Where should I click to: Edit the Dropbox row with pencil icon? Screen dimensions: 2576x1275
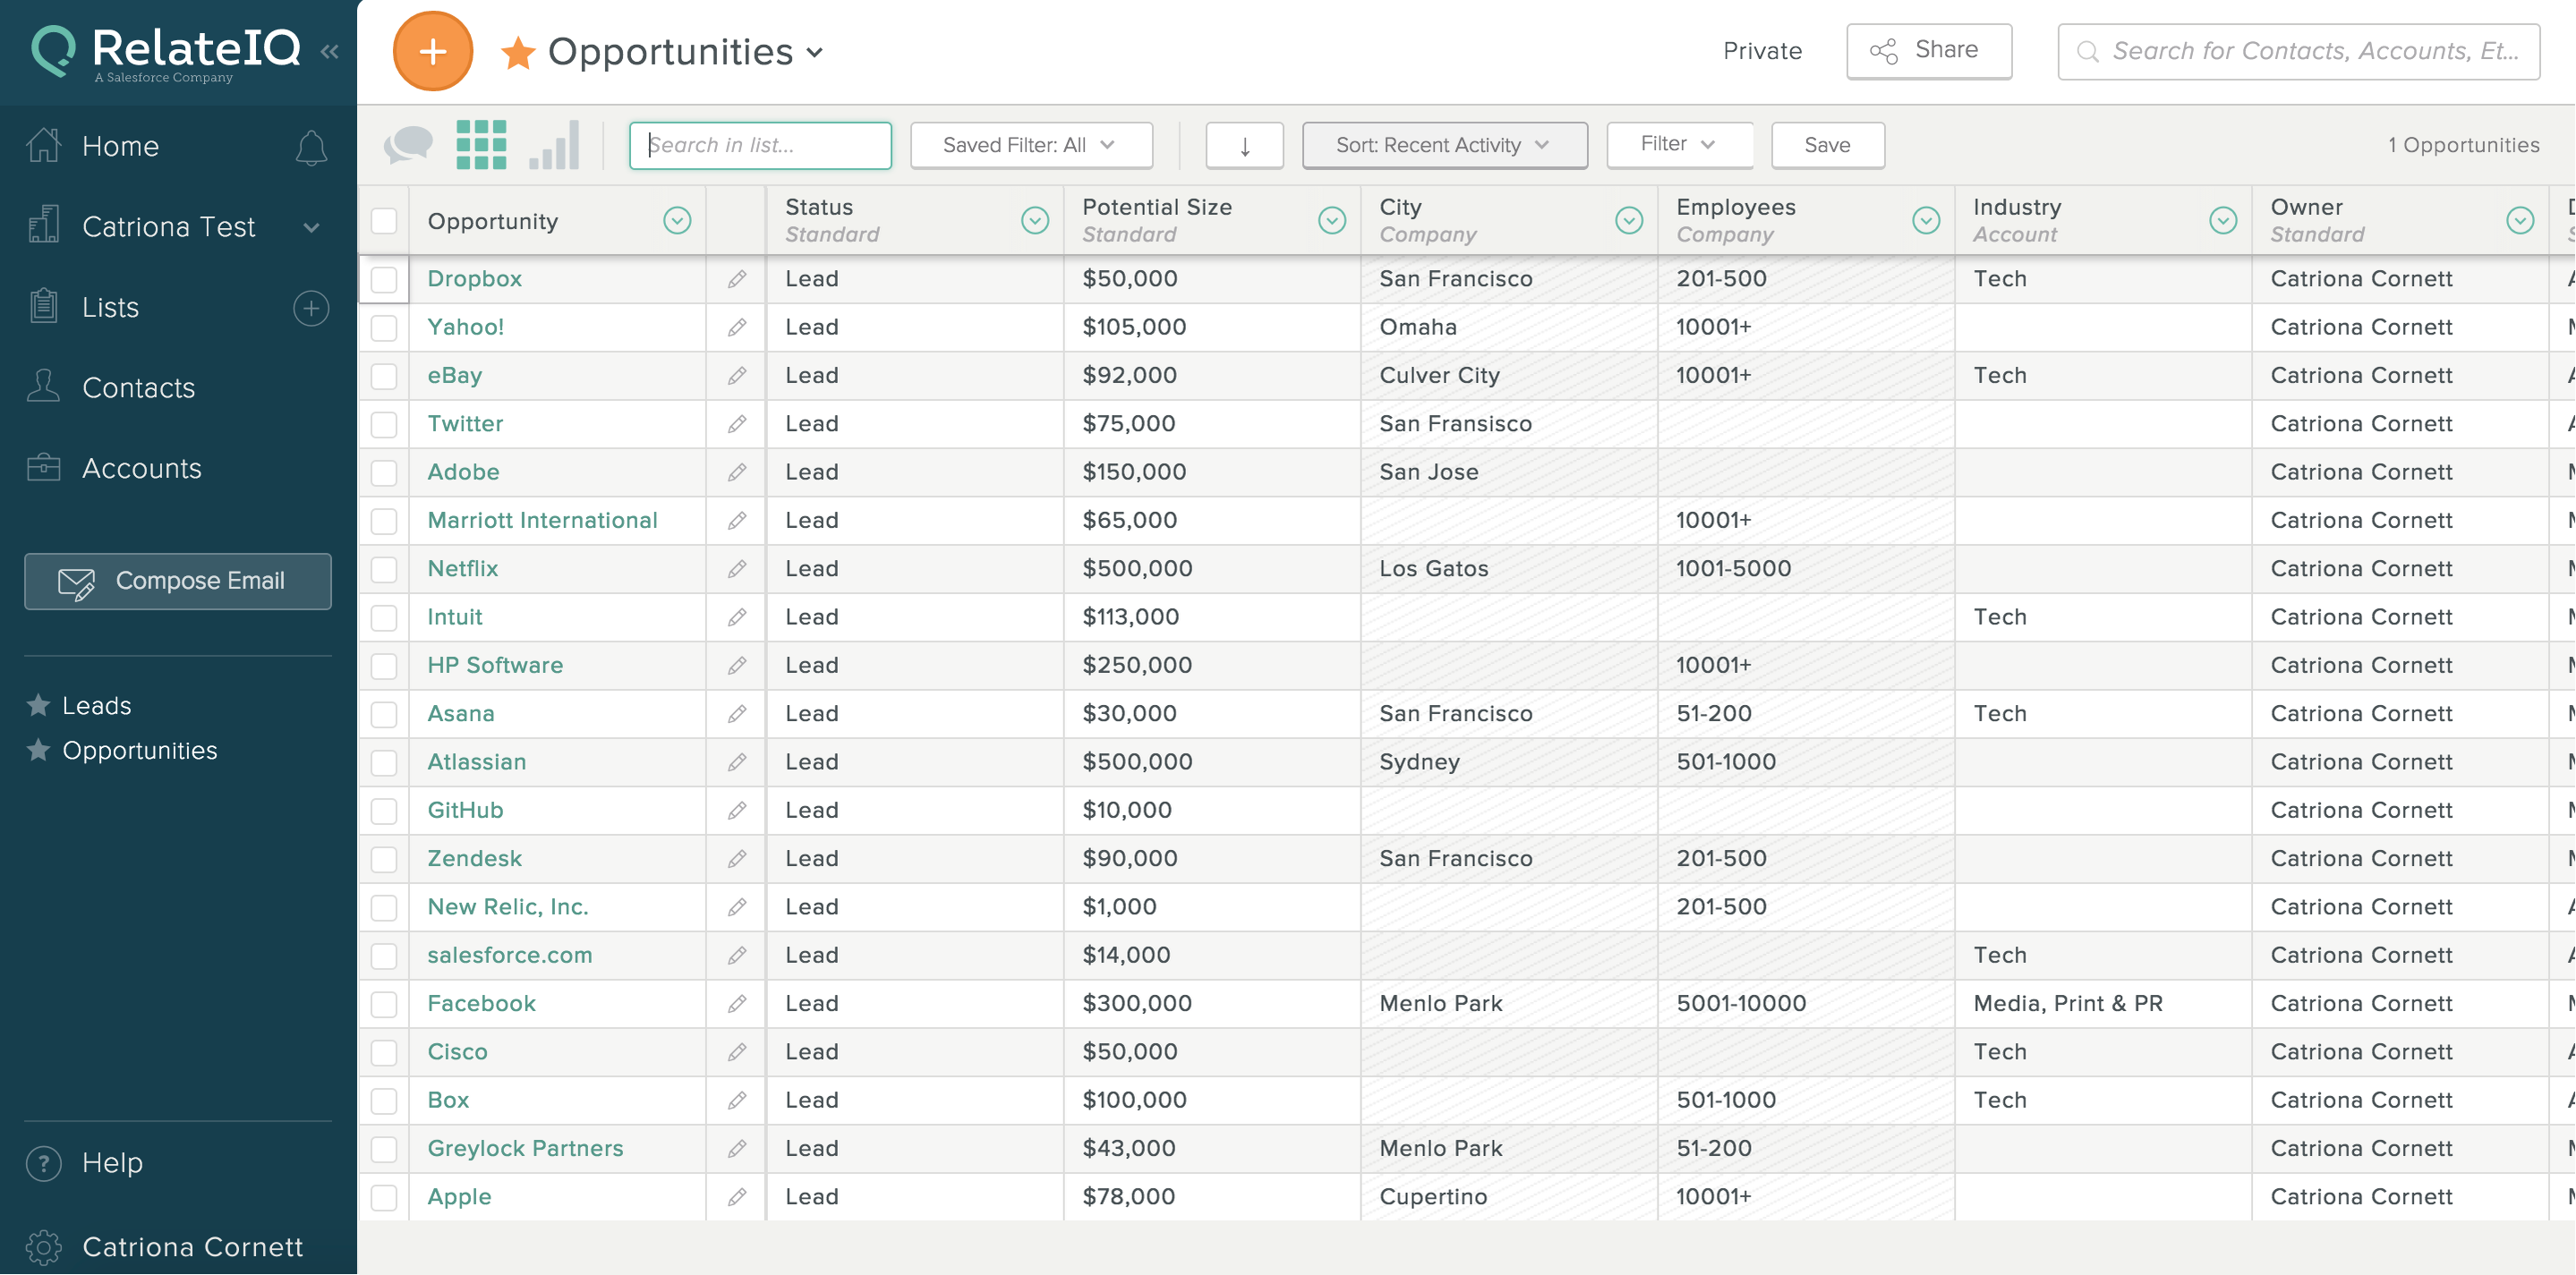point(737,279)
